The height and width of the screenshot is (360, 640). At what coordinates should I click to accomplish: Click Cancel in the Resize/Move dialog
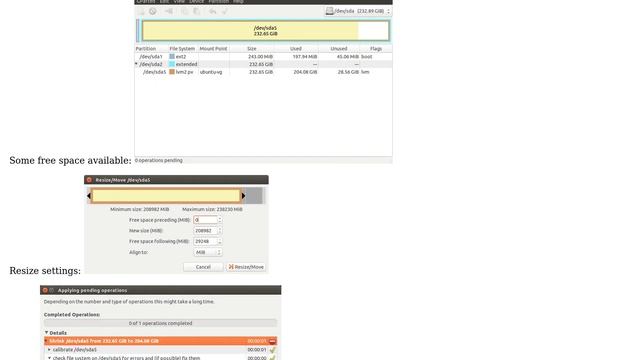tap(203, 267)
